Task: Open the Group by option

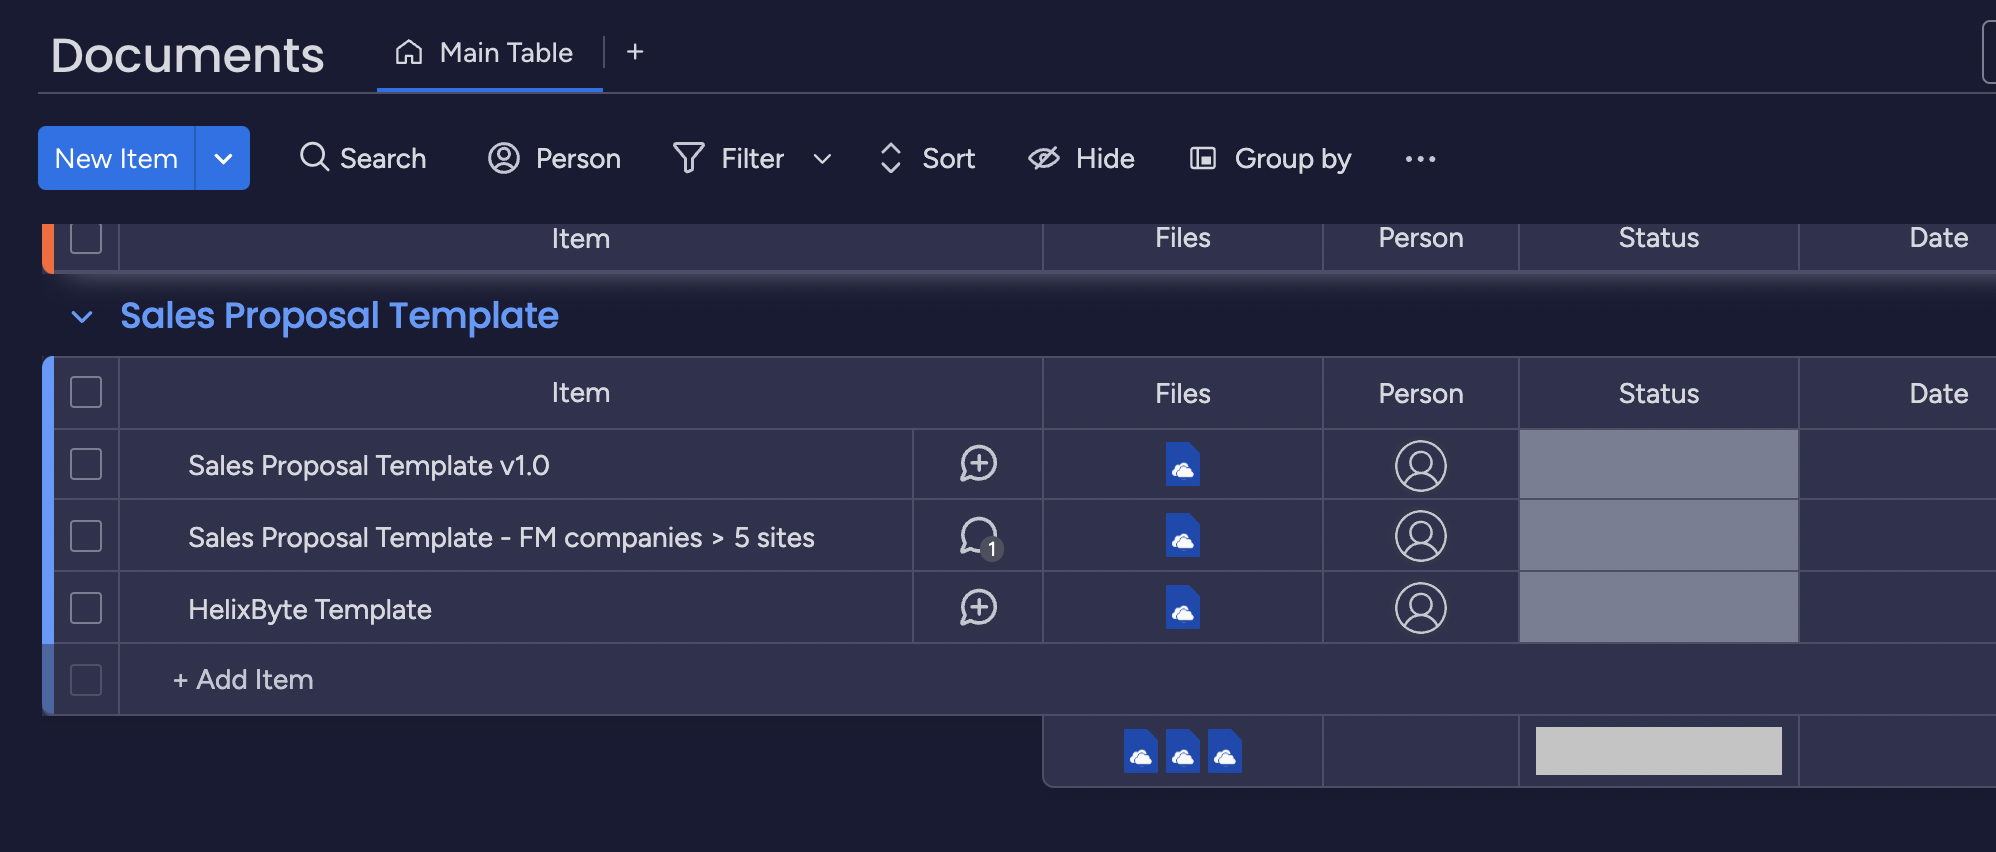Action: pyautogui.click(x=1271, y=159)
